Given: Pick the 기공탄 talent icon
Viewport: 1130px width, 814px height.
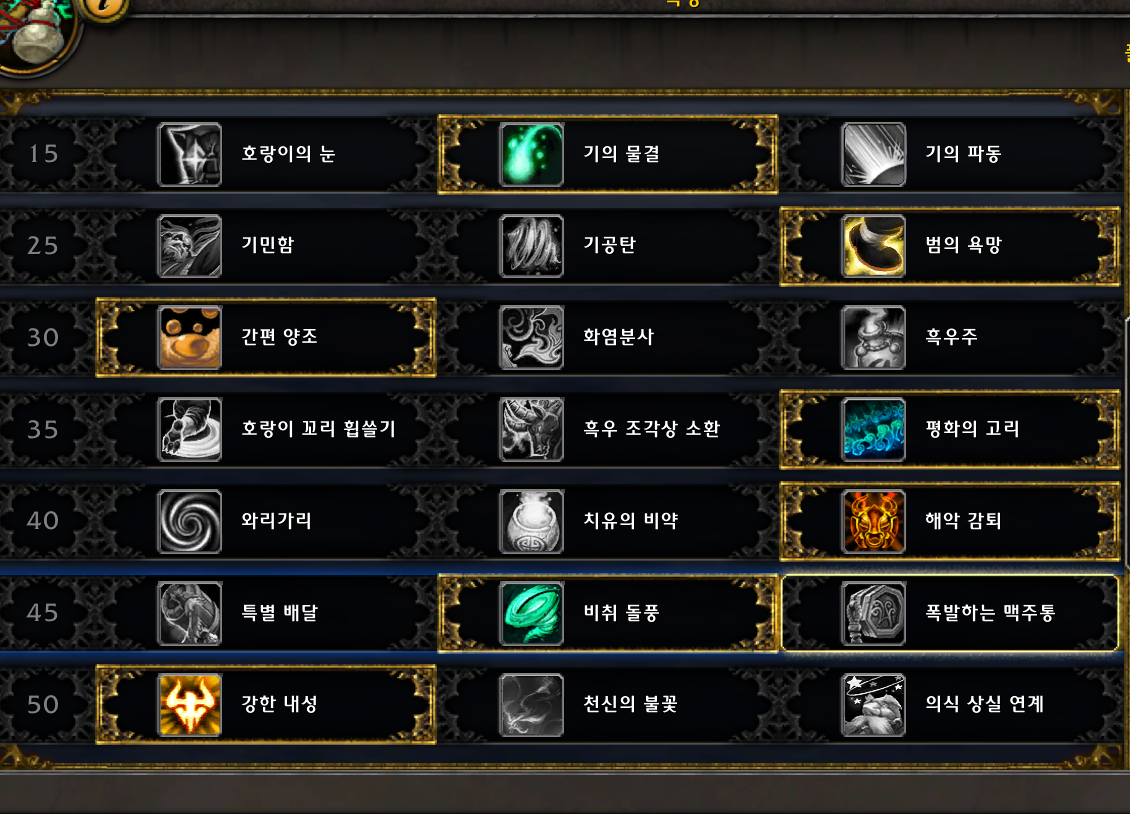Looking at the screenshot, I should (x=532, y=246).
